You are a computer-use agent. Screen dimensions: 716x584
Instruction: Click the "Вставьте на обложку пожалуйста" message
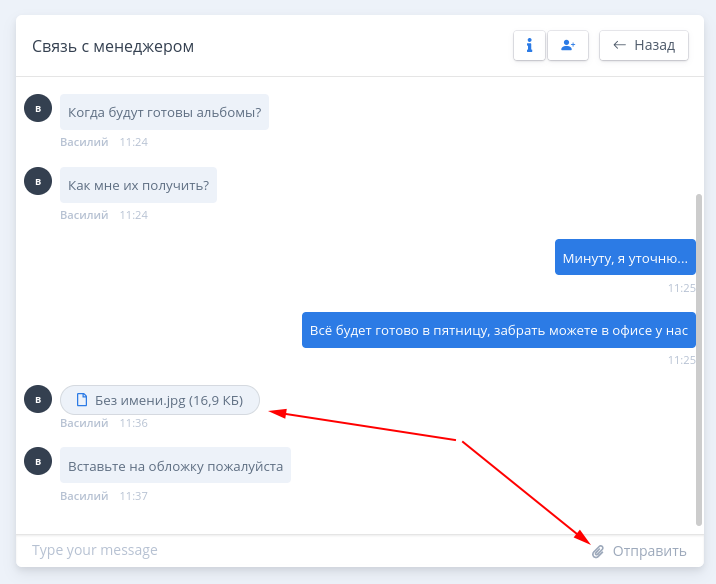(175, 466)
